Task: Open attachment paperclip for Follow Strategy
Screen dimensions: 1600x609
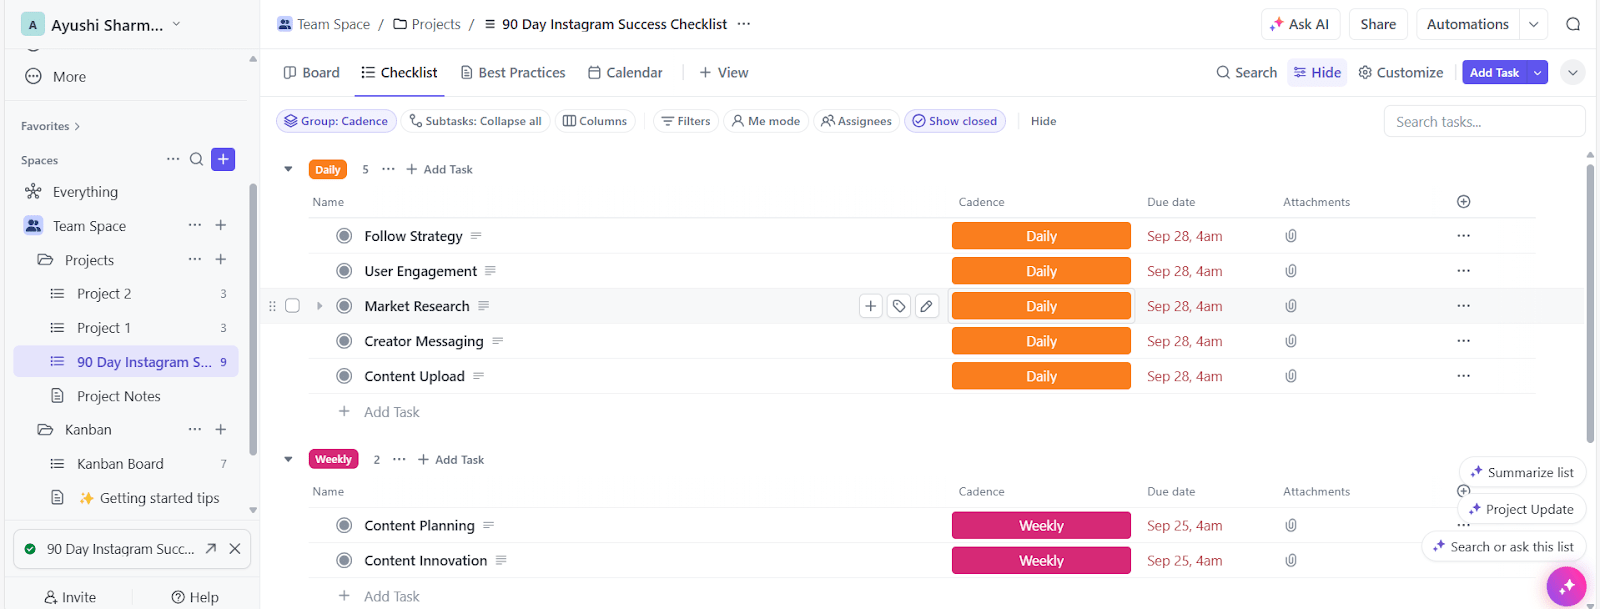Action: (x=1291, y=236)
